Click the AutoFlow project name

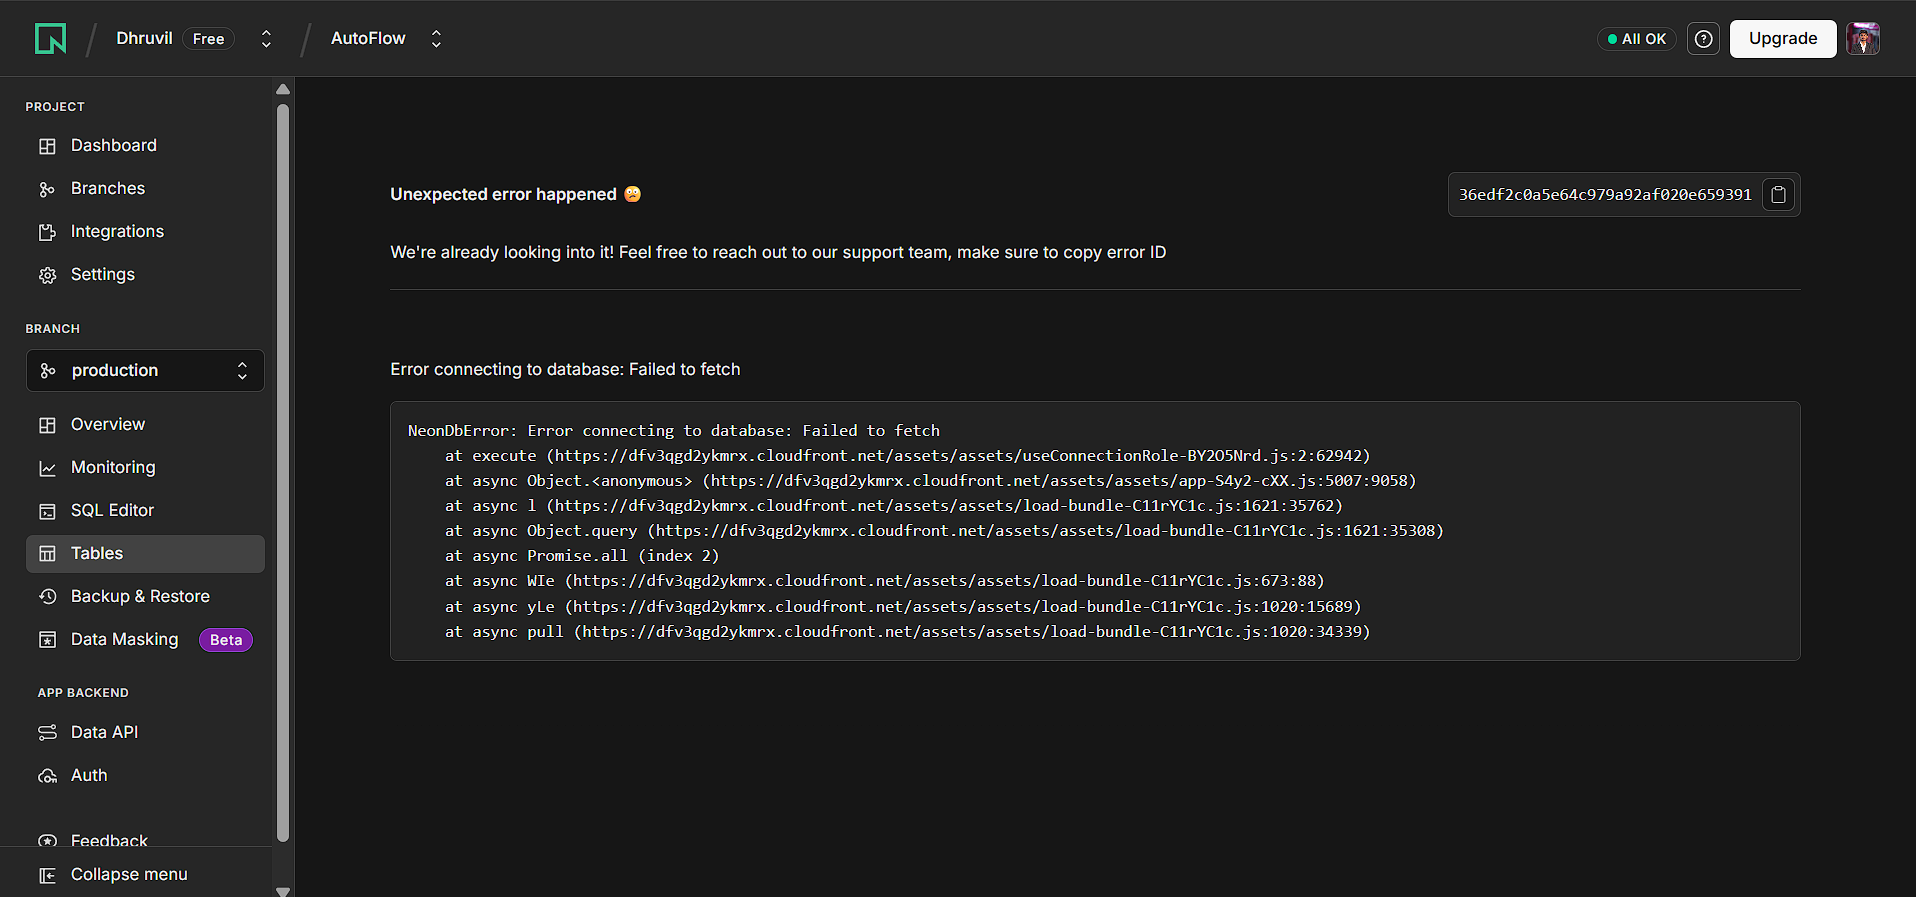pyautogui.click(x=368, y=38)
